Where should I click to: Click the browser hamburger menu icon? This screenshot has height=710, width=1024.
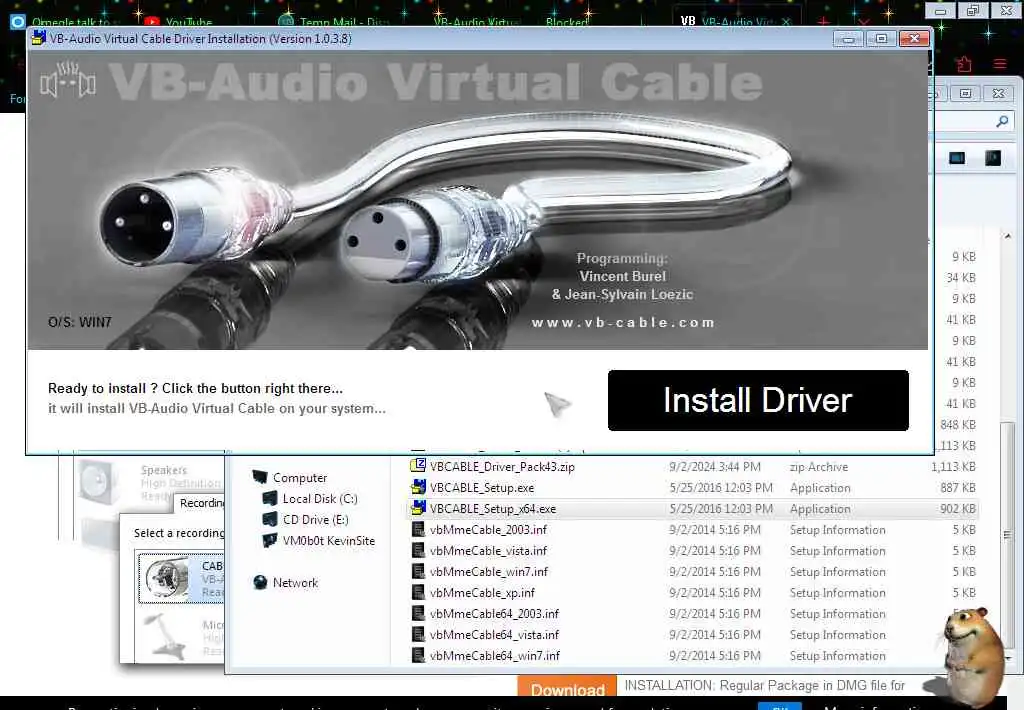[x=999, y=64]
